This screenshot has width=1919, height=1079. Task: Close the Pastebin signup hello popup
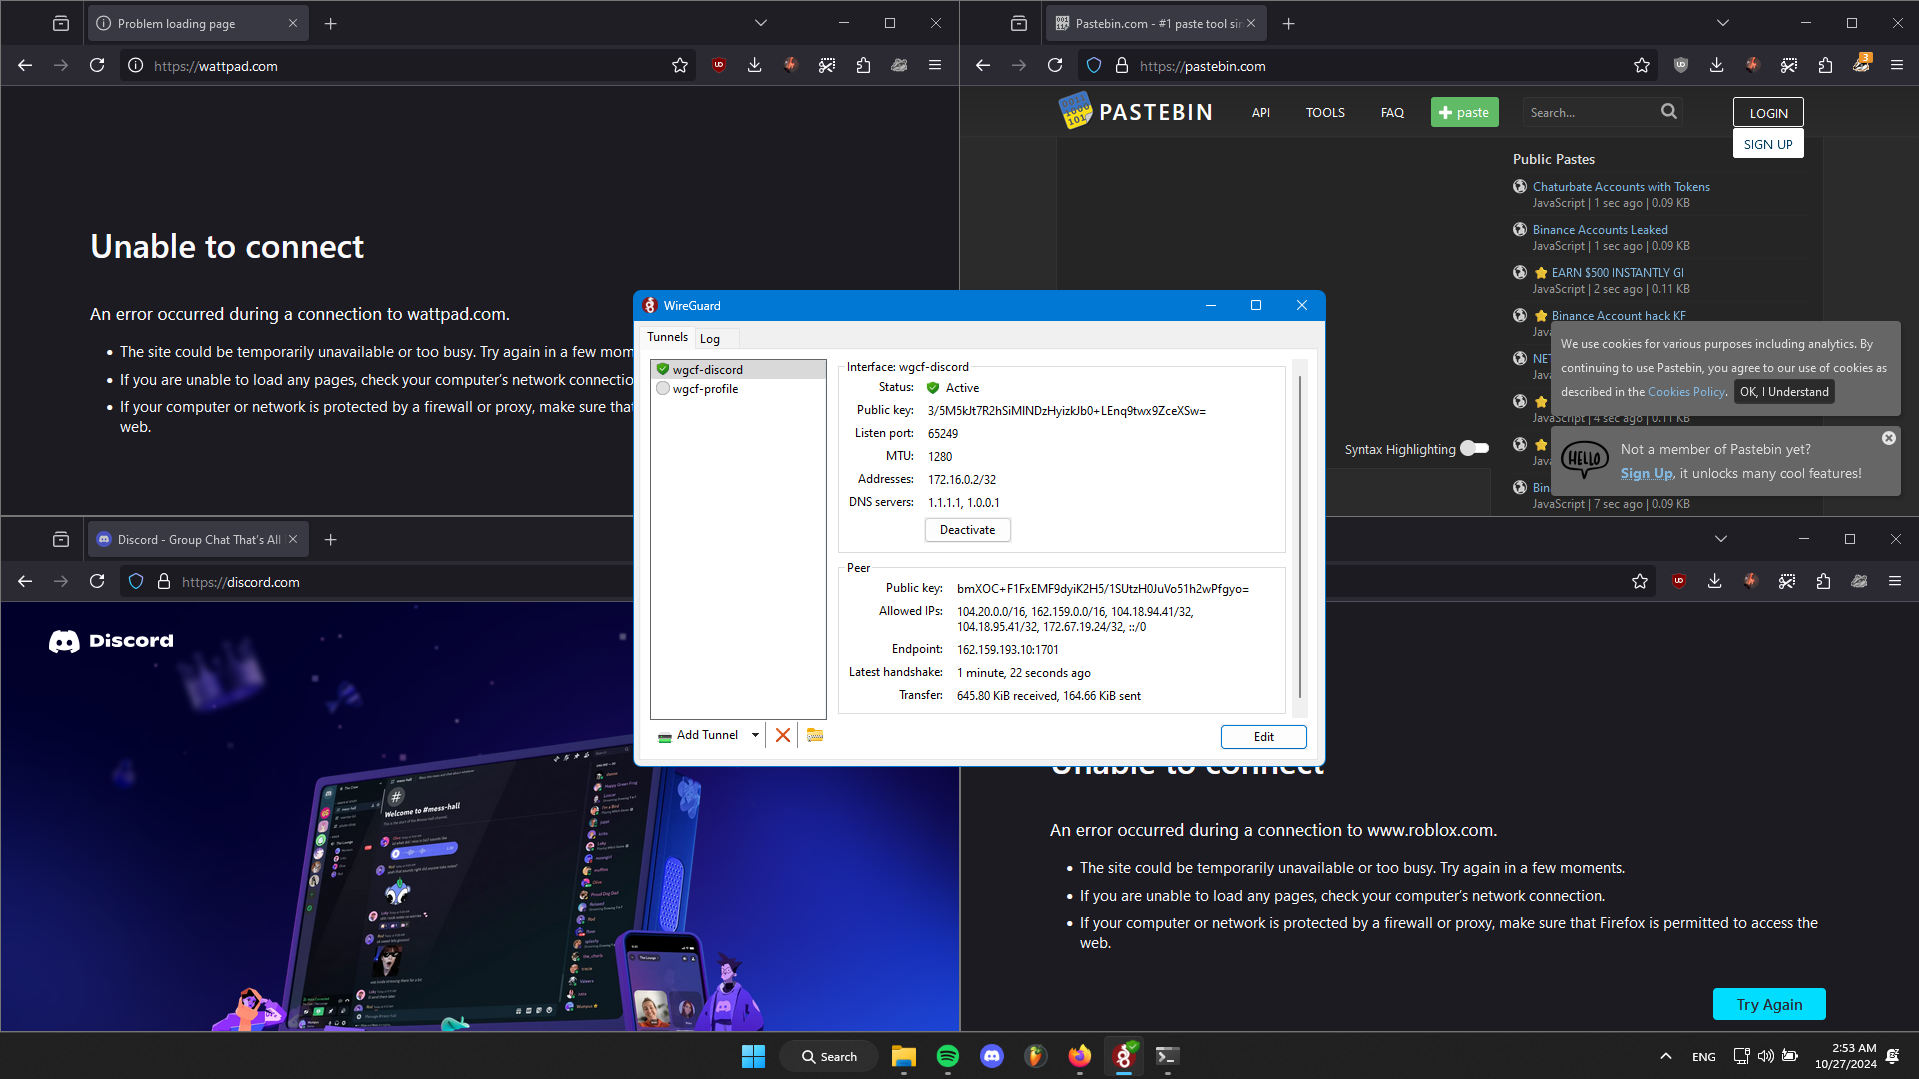point(1888,438)
